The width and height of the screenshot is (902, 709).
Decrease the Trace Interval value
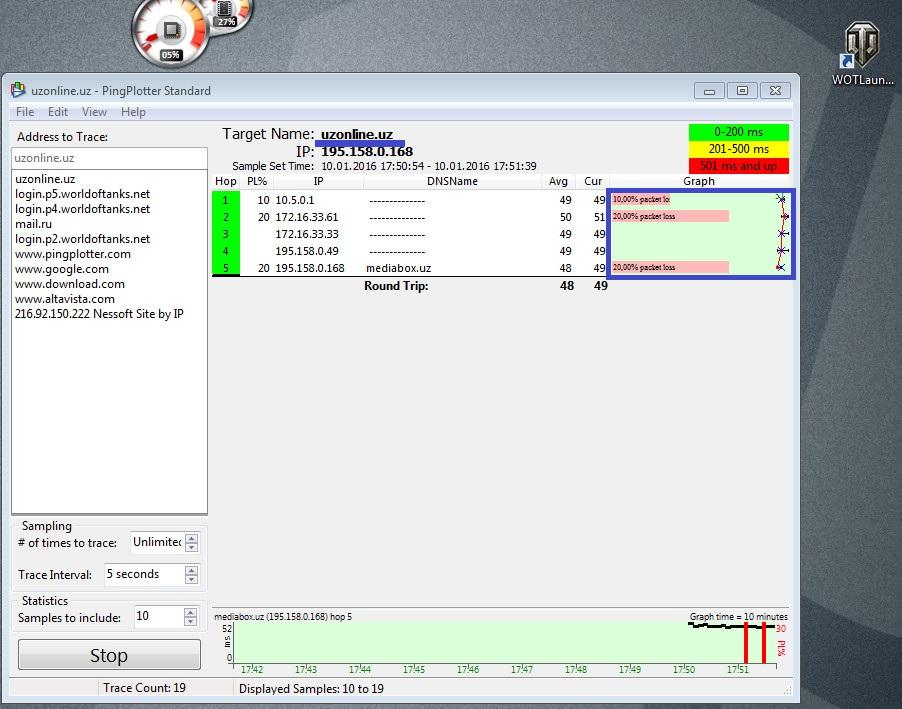(x=192, y=579)
